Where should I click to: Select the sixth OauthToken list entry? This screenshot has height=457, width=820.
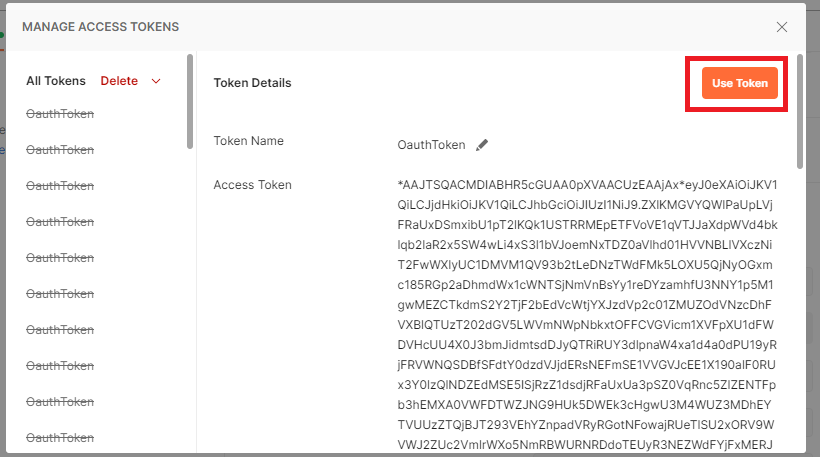pos(60,294)
